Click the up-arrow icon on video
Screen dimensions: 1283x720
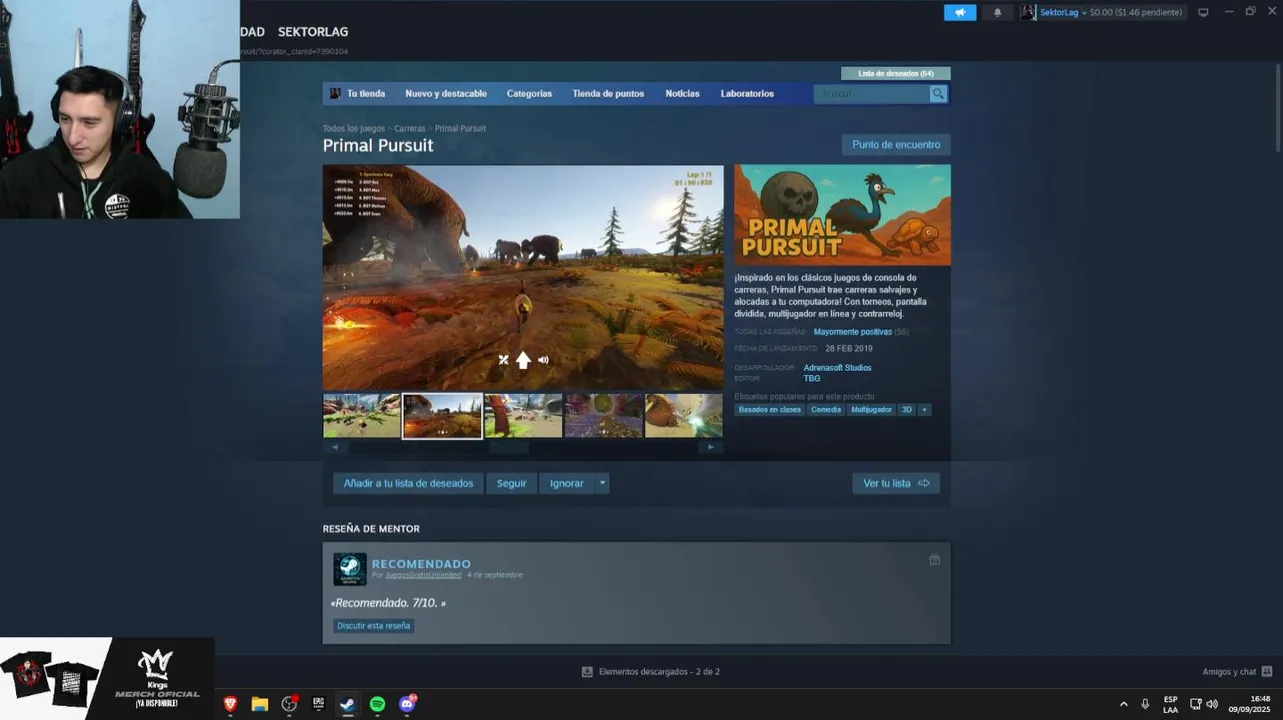pyautogui.click(x=523, y=360)
